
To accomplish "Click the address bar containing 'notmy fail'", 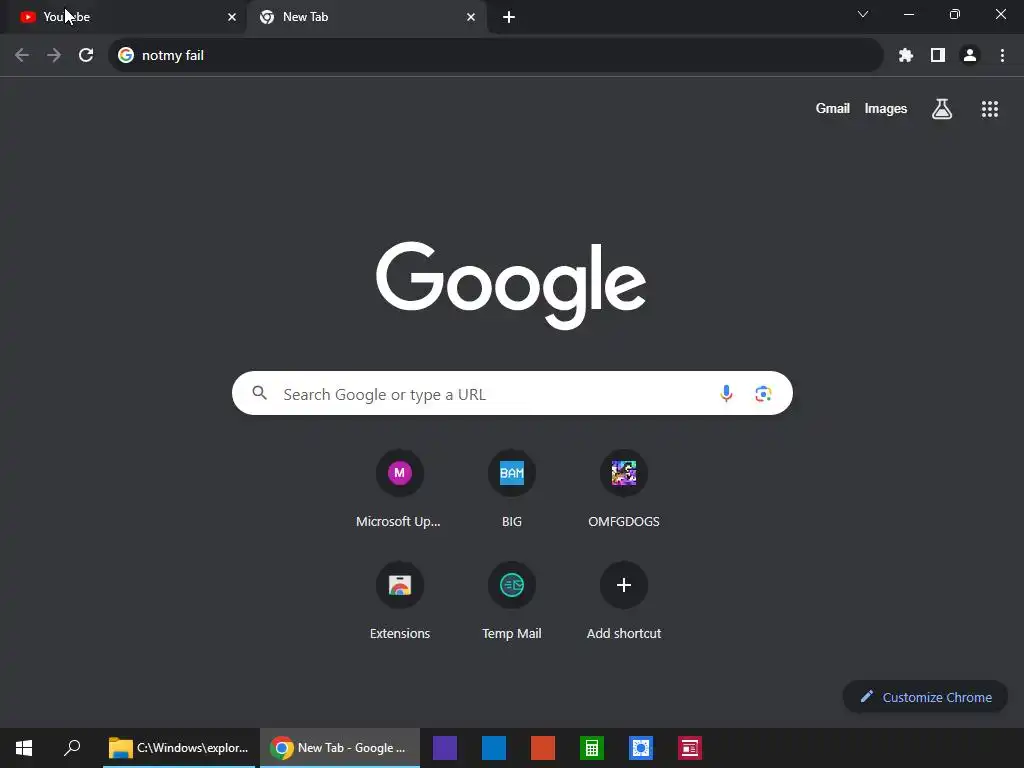I will (x=495, y=55).
